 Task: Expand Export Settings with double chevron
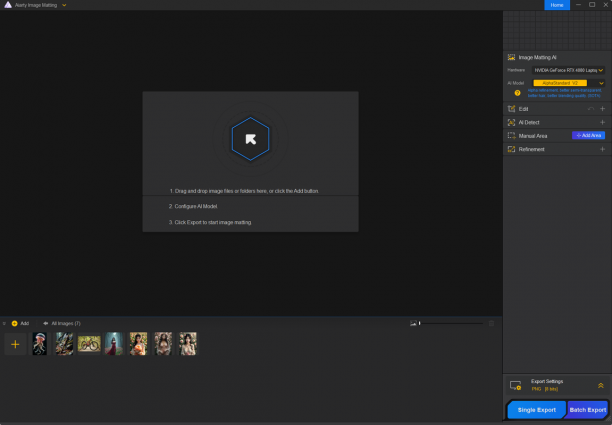(x=600, y=386)
